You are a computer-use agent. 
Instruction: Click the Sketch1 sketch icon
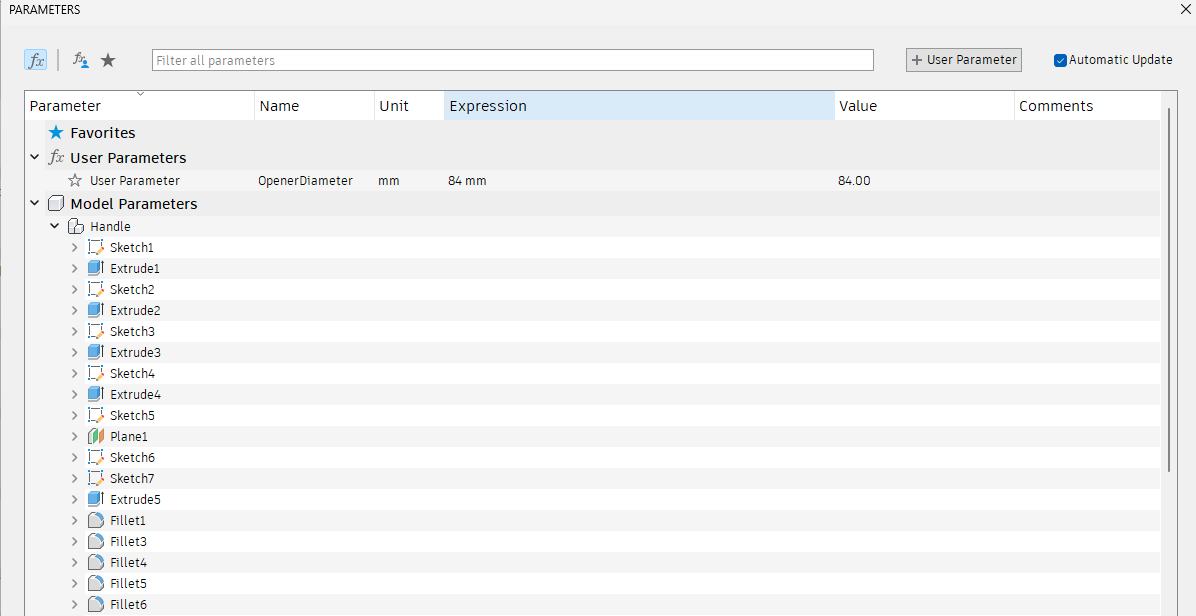(x=95, y=248)
